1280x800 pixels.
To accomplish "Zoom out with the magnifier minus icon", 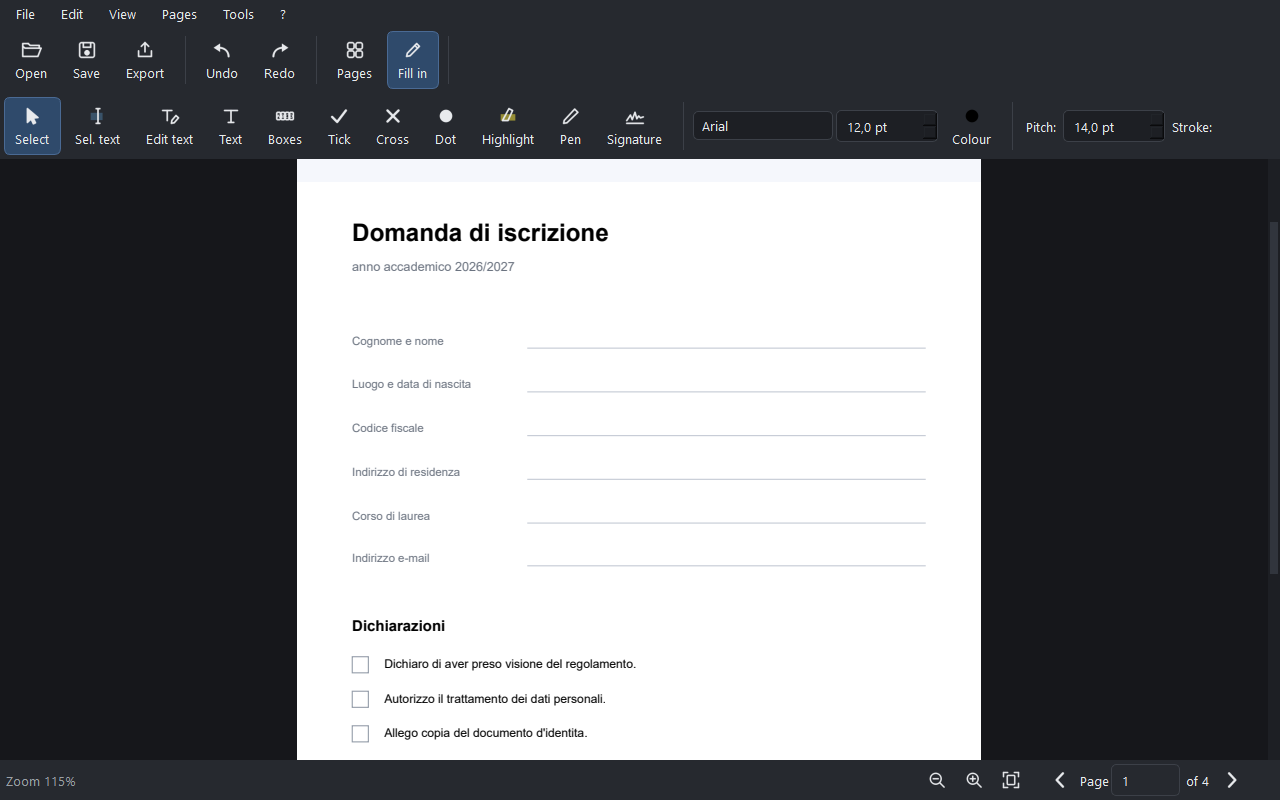I will coord(937,780).
